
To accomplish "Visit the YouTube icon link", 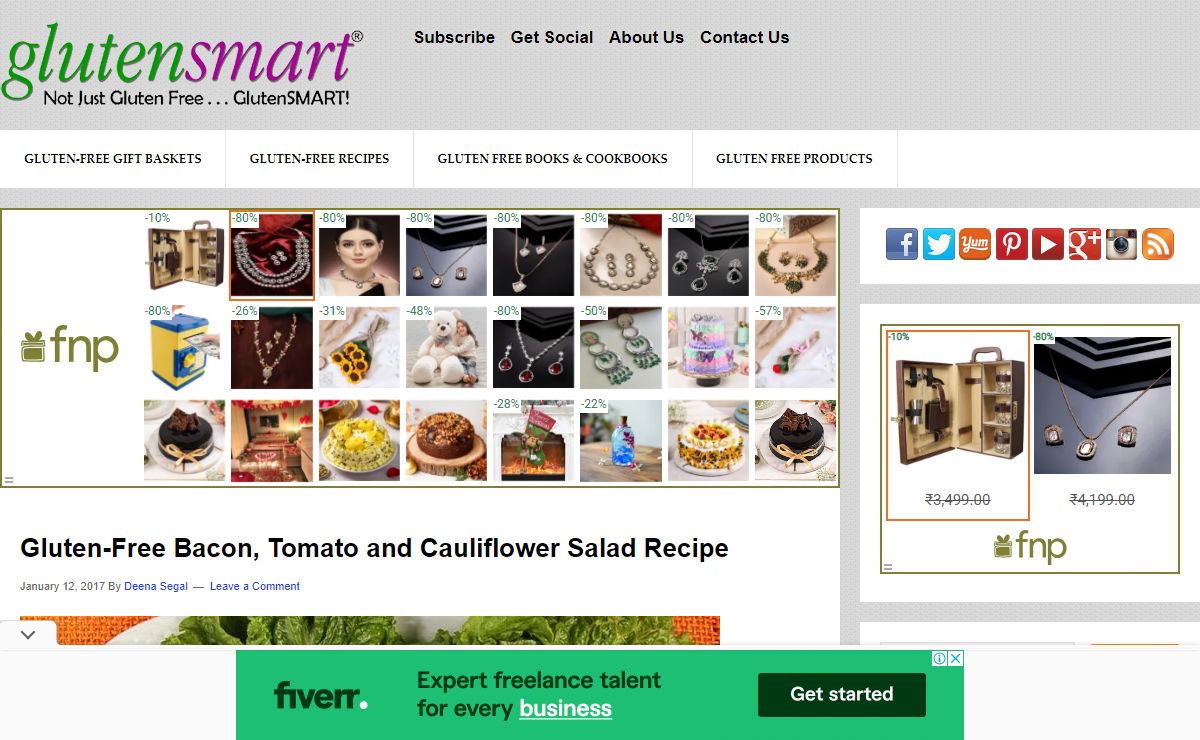I will 1048,244.
